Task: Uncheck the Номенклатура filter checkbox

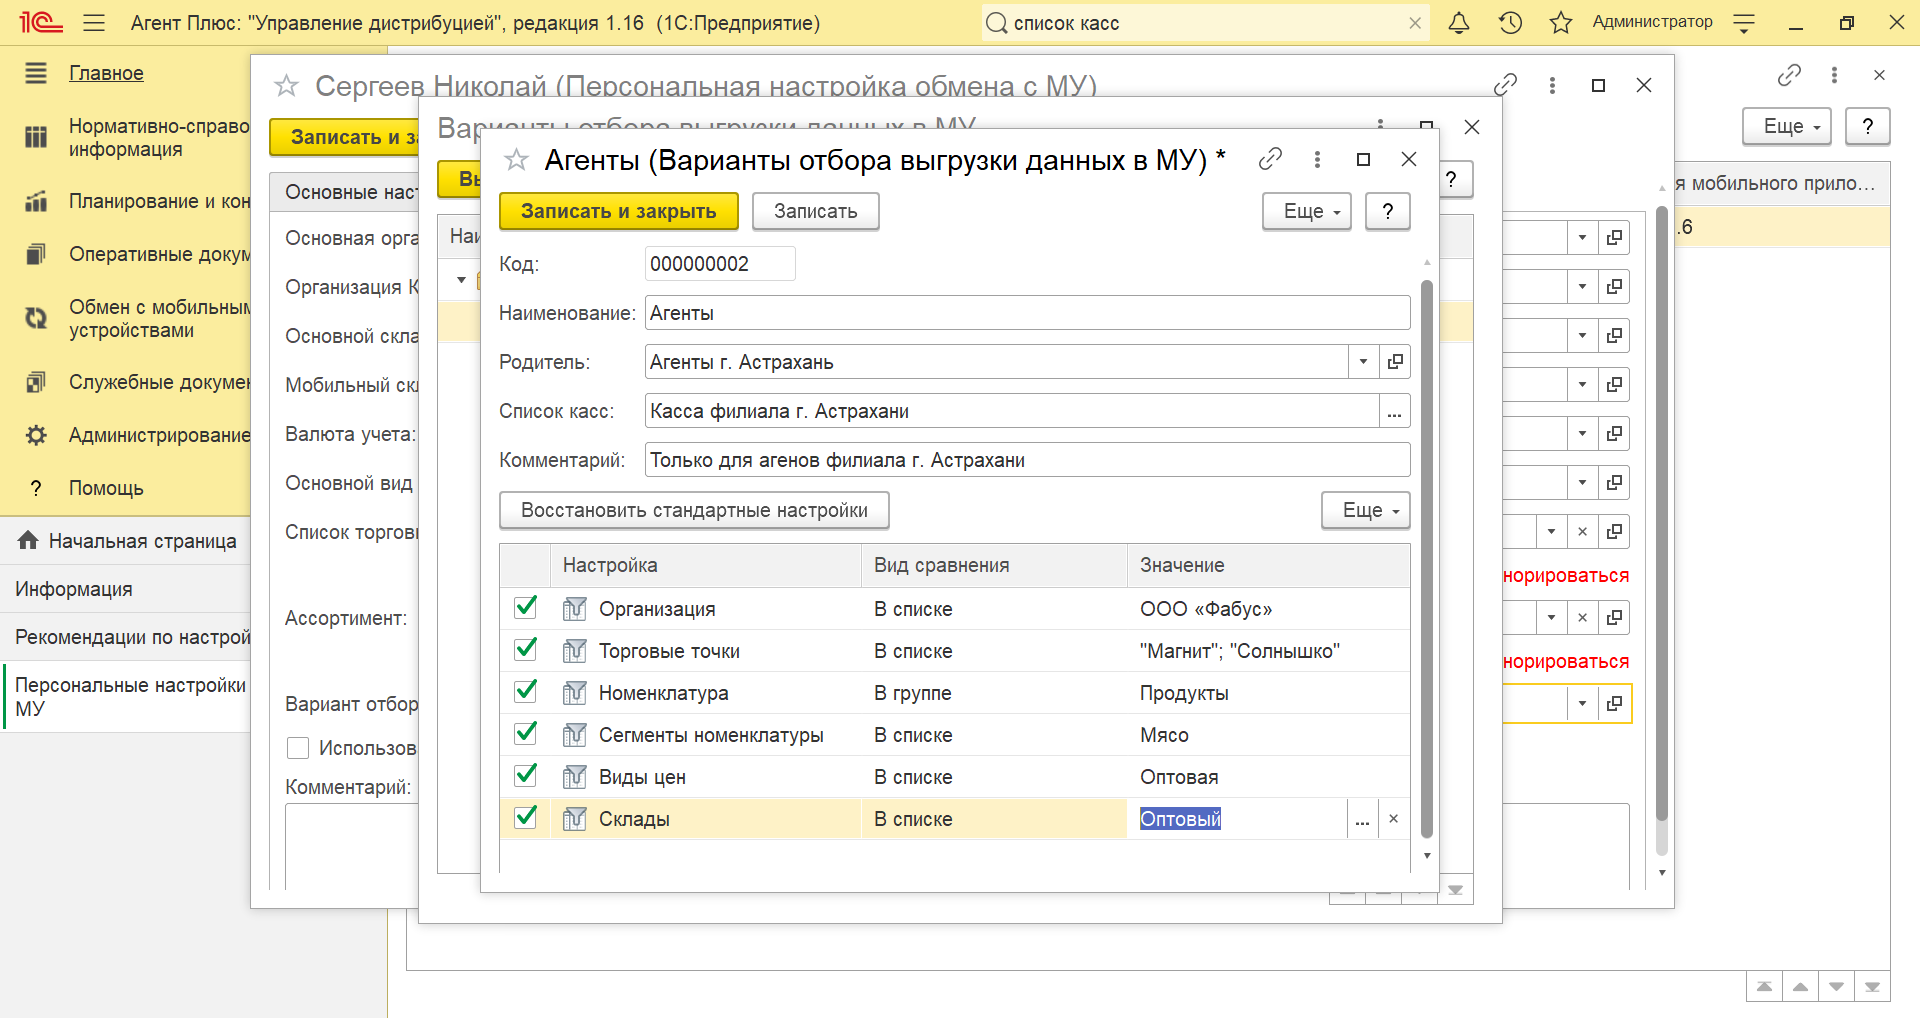Action: coord(525,691)
